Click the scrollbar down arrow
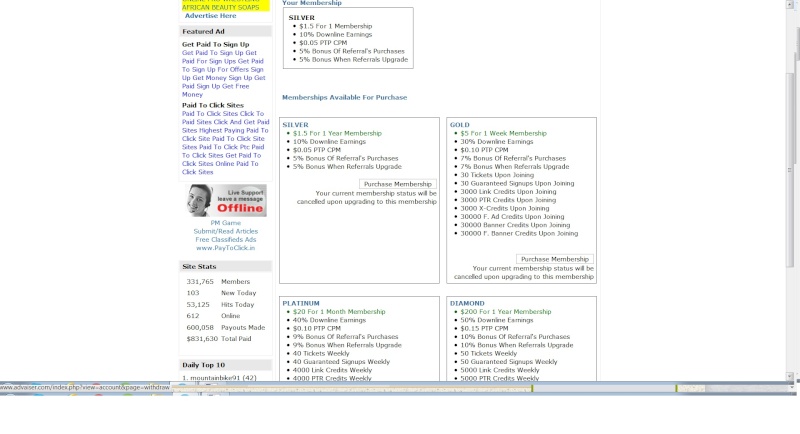The image size is (800, 434). pyautogui.click(x=790, y=377)
